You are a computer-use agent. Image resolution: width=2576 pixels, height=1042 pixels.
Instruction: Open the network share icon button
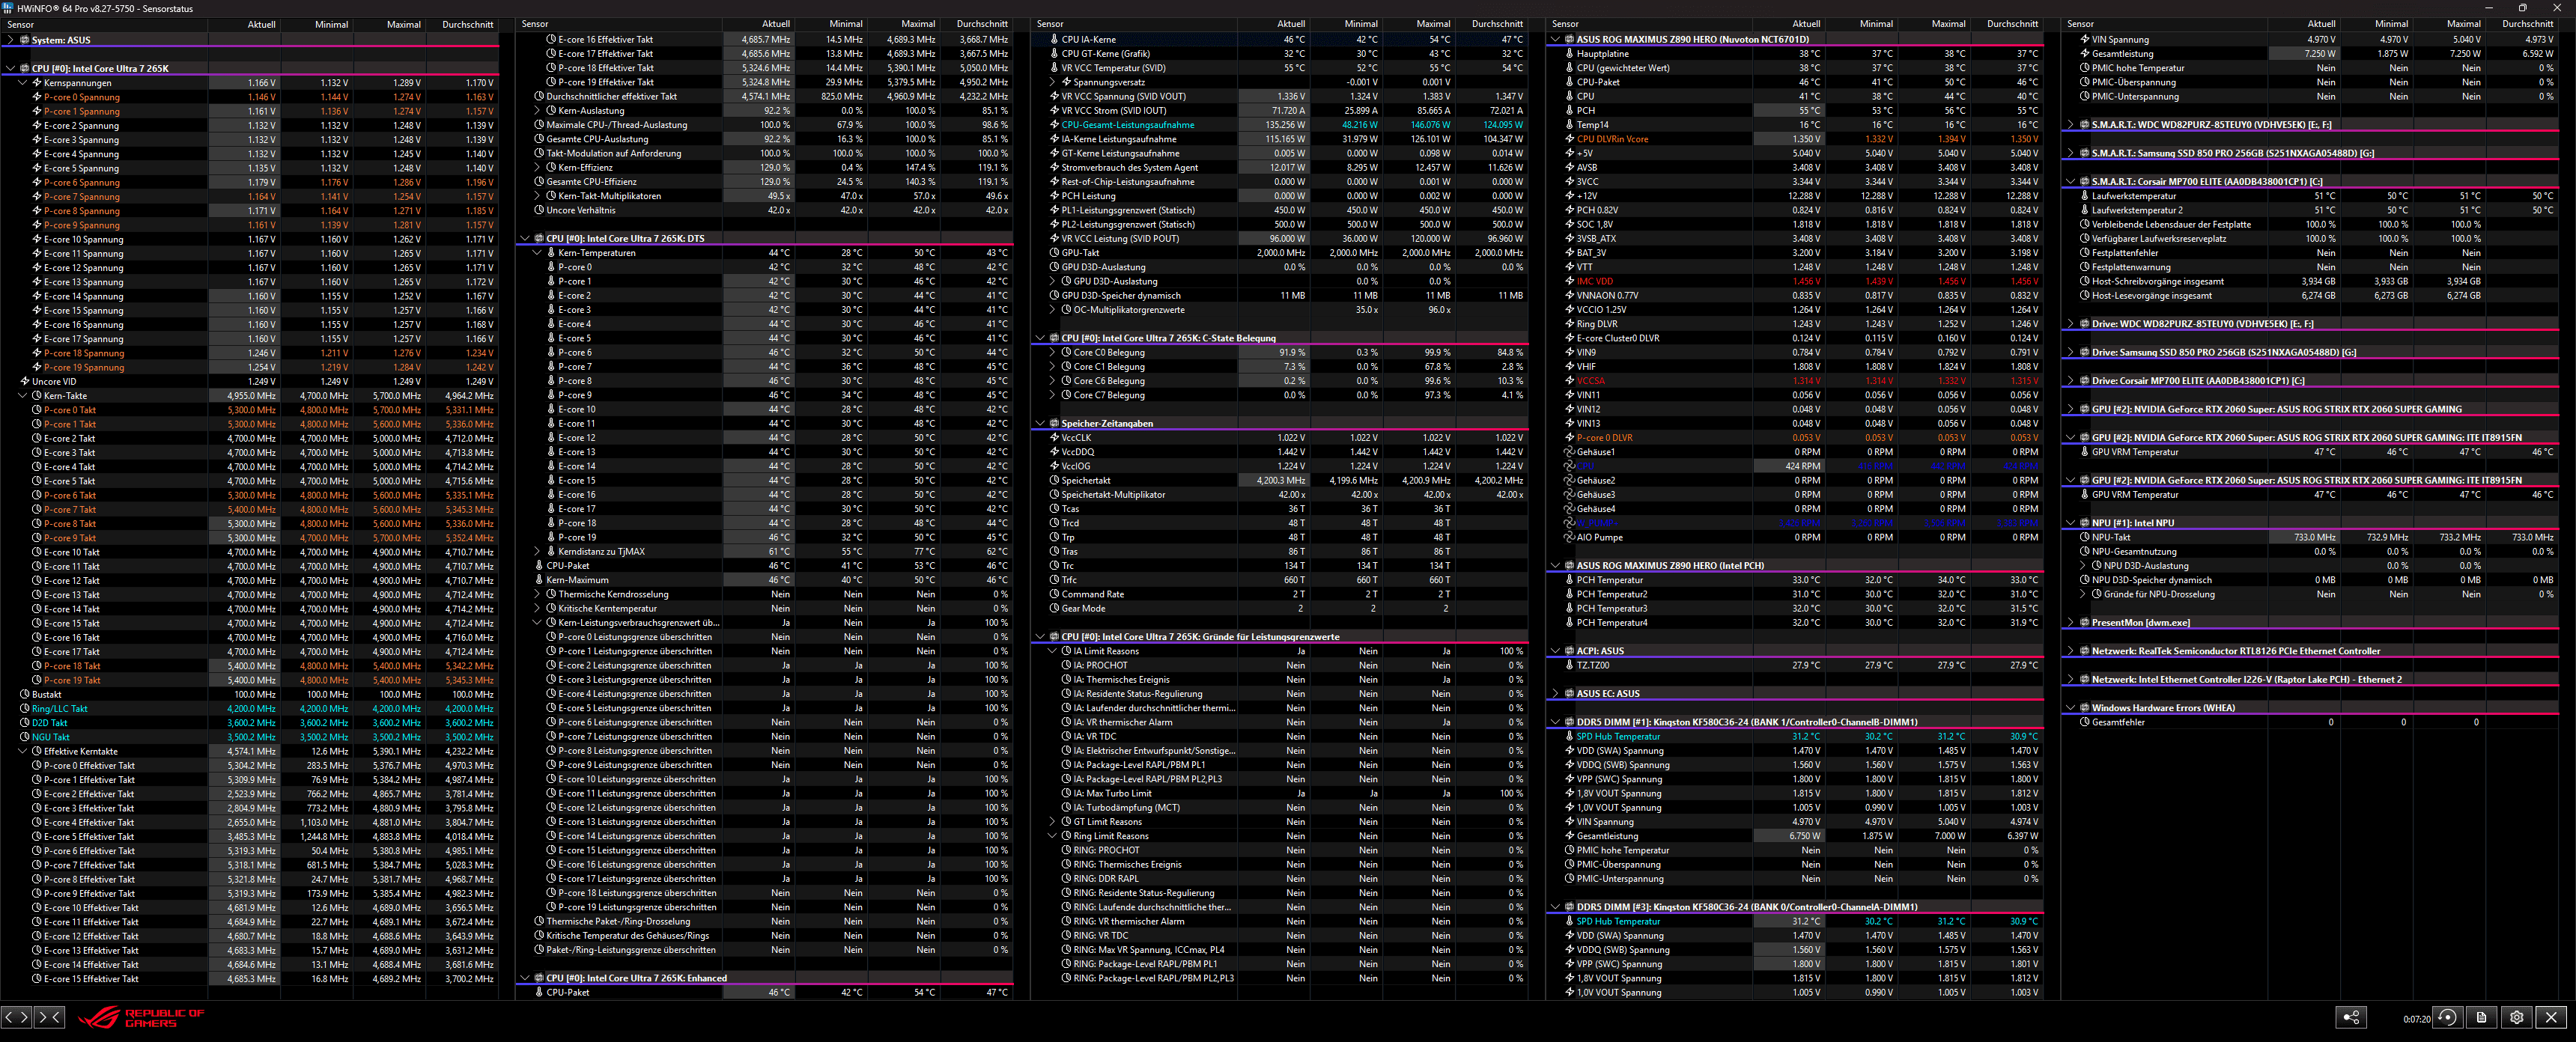[x=2351, y=1017]
